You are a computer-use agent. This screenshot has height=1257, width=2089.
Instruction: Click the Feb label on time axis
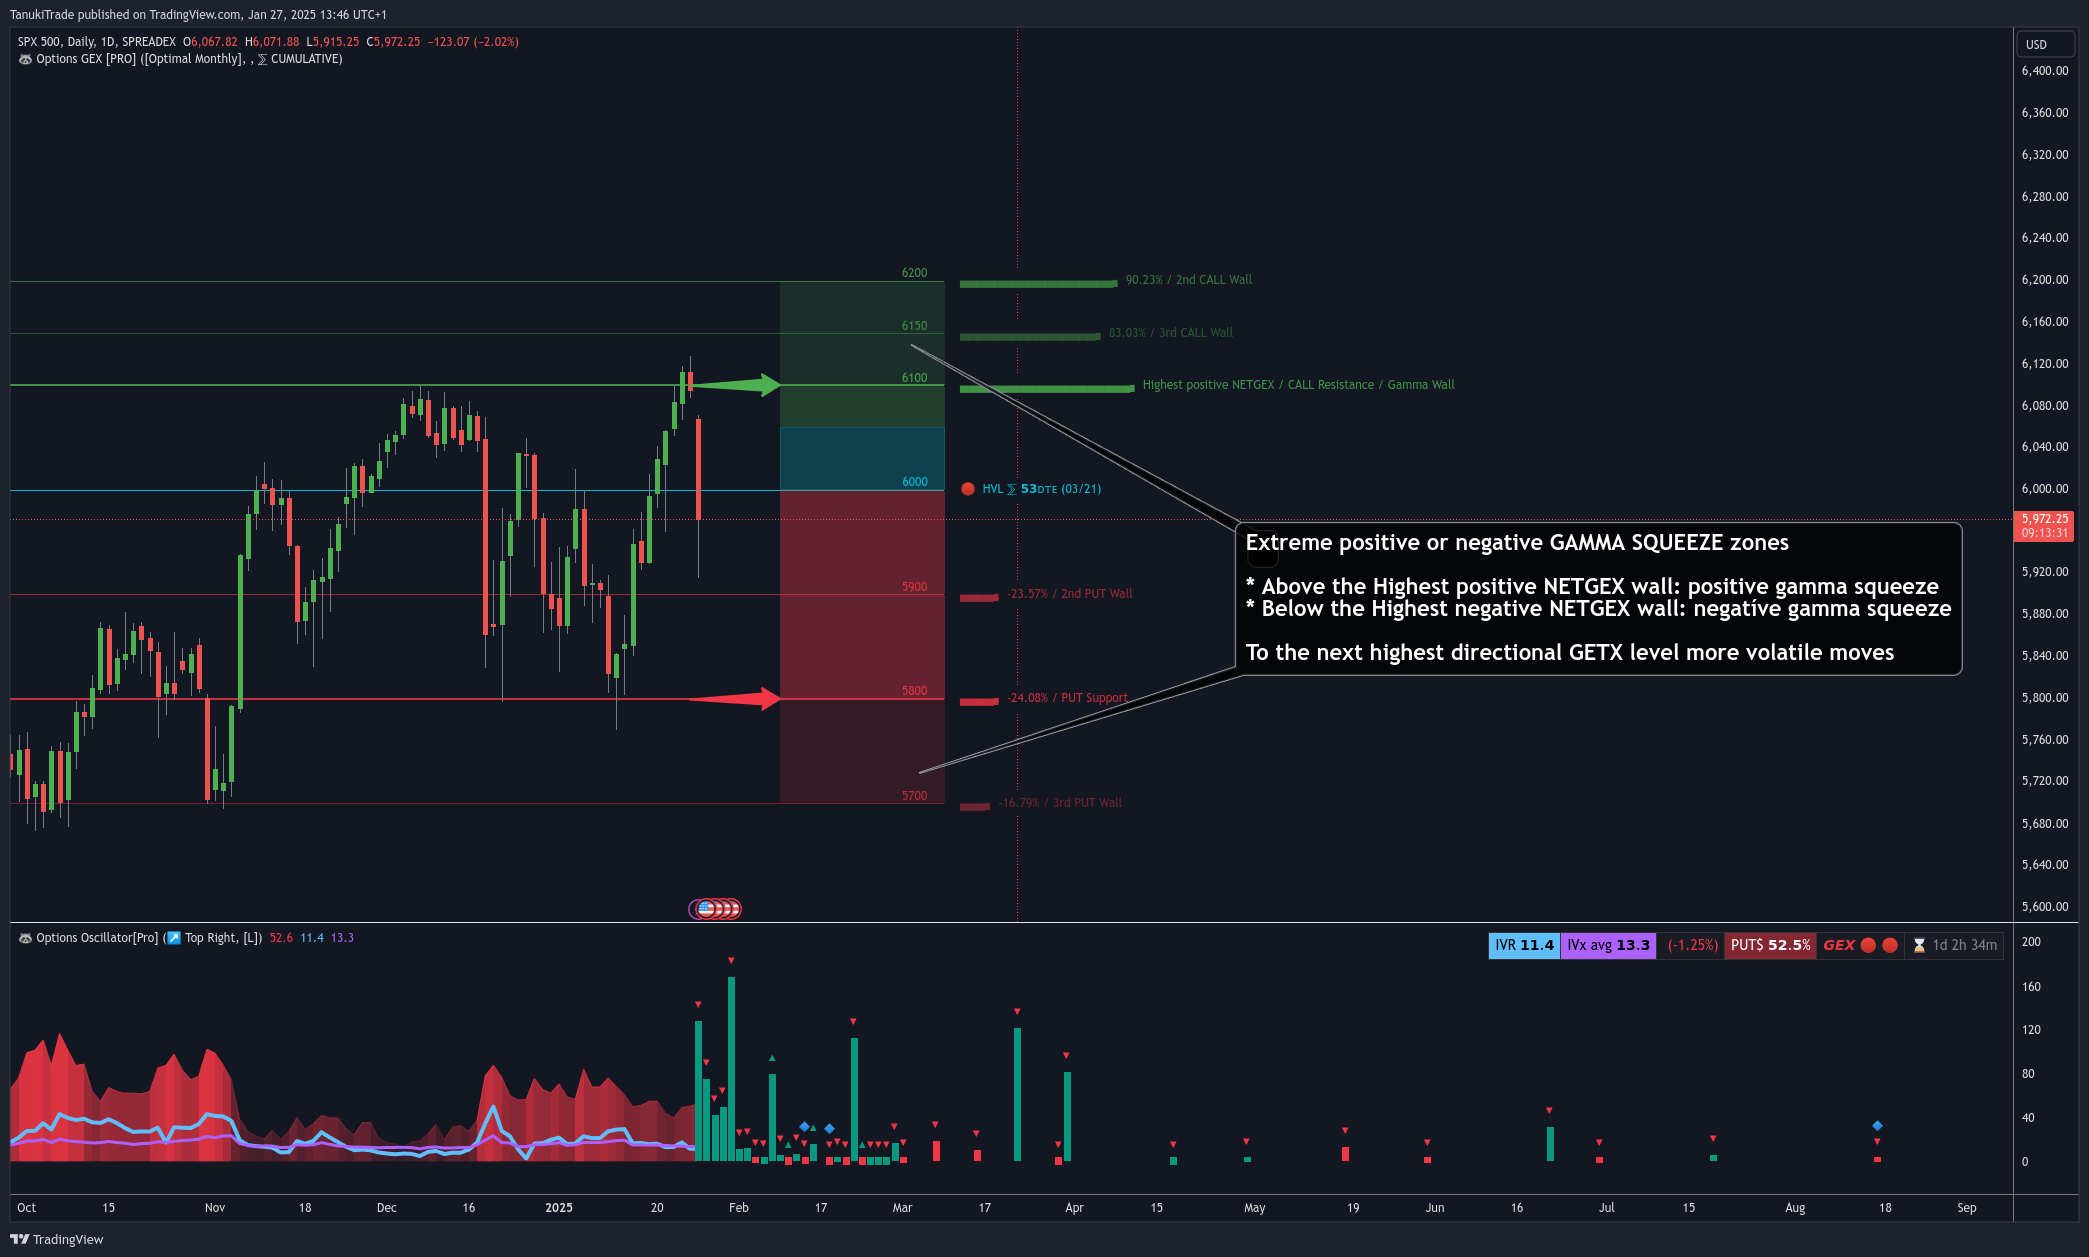pos(739,1208)
